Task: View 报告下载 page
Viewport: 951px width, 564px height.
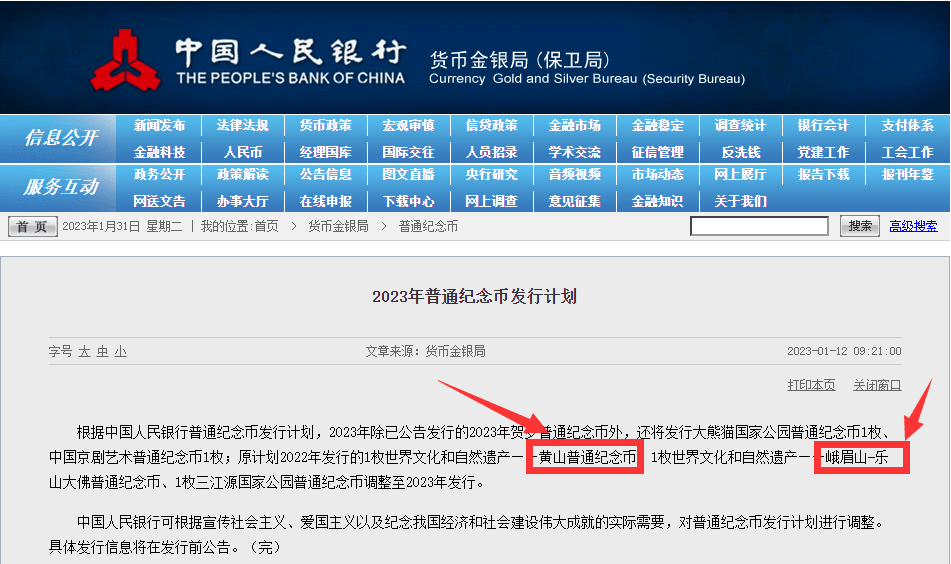Action: click(x=824, y=175)
